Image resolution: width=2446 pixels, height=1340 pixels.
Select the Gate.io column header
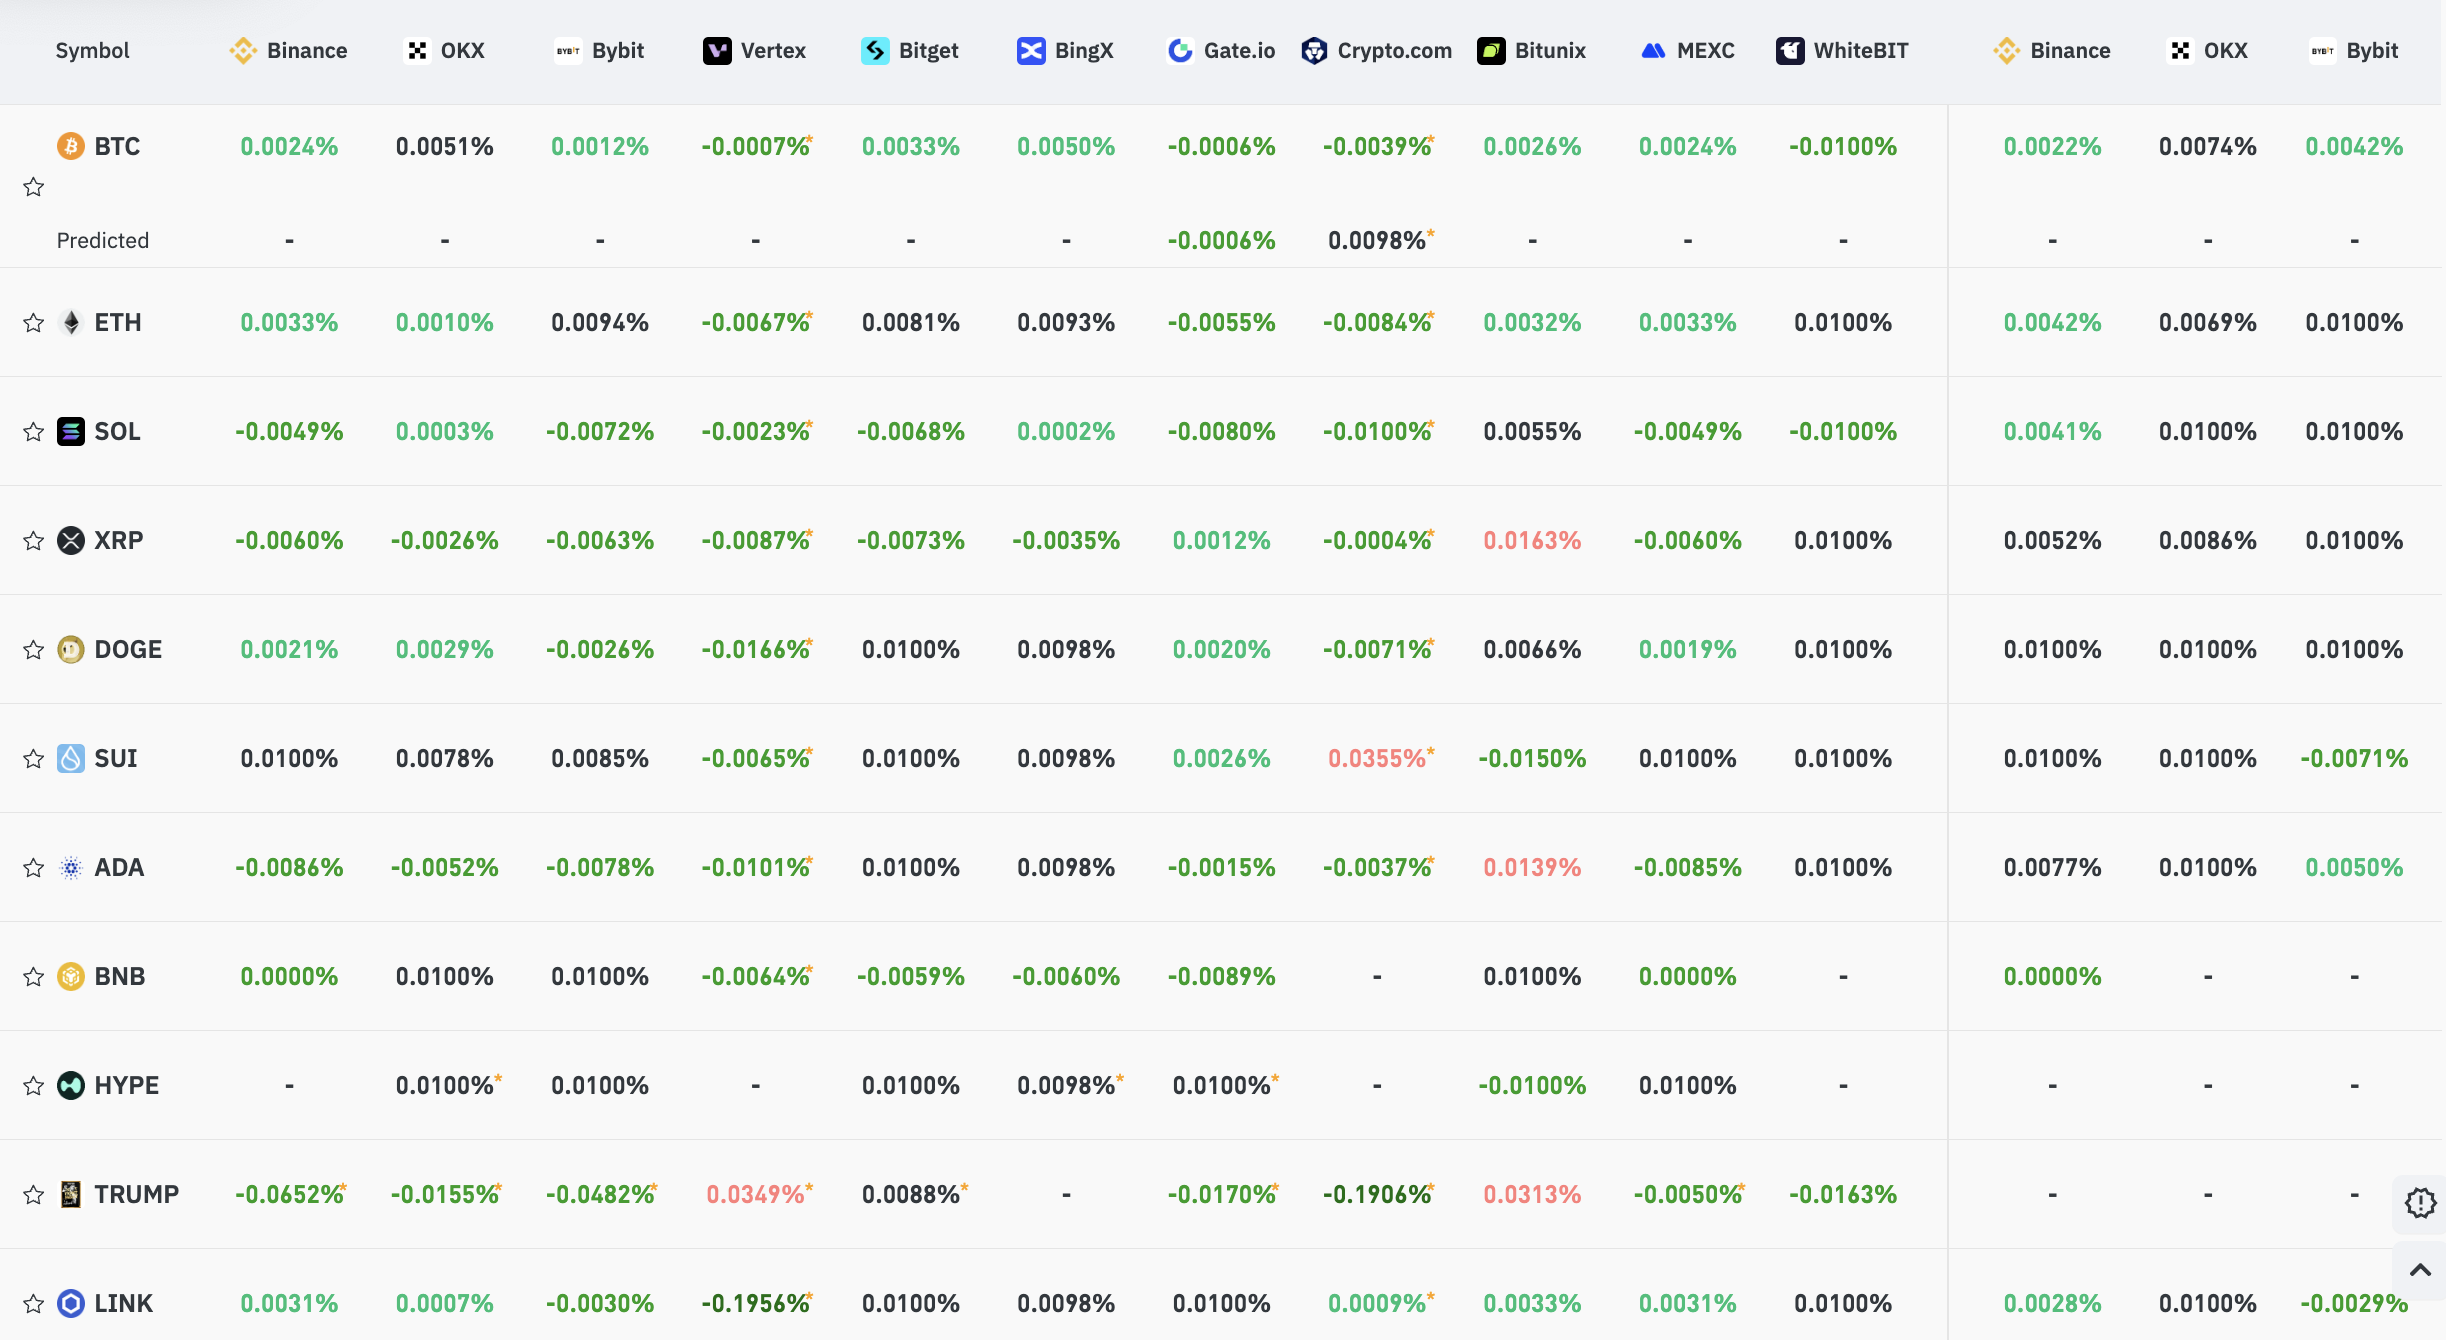(x=1221, y=50)
